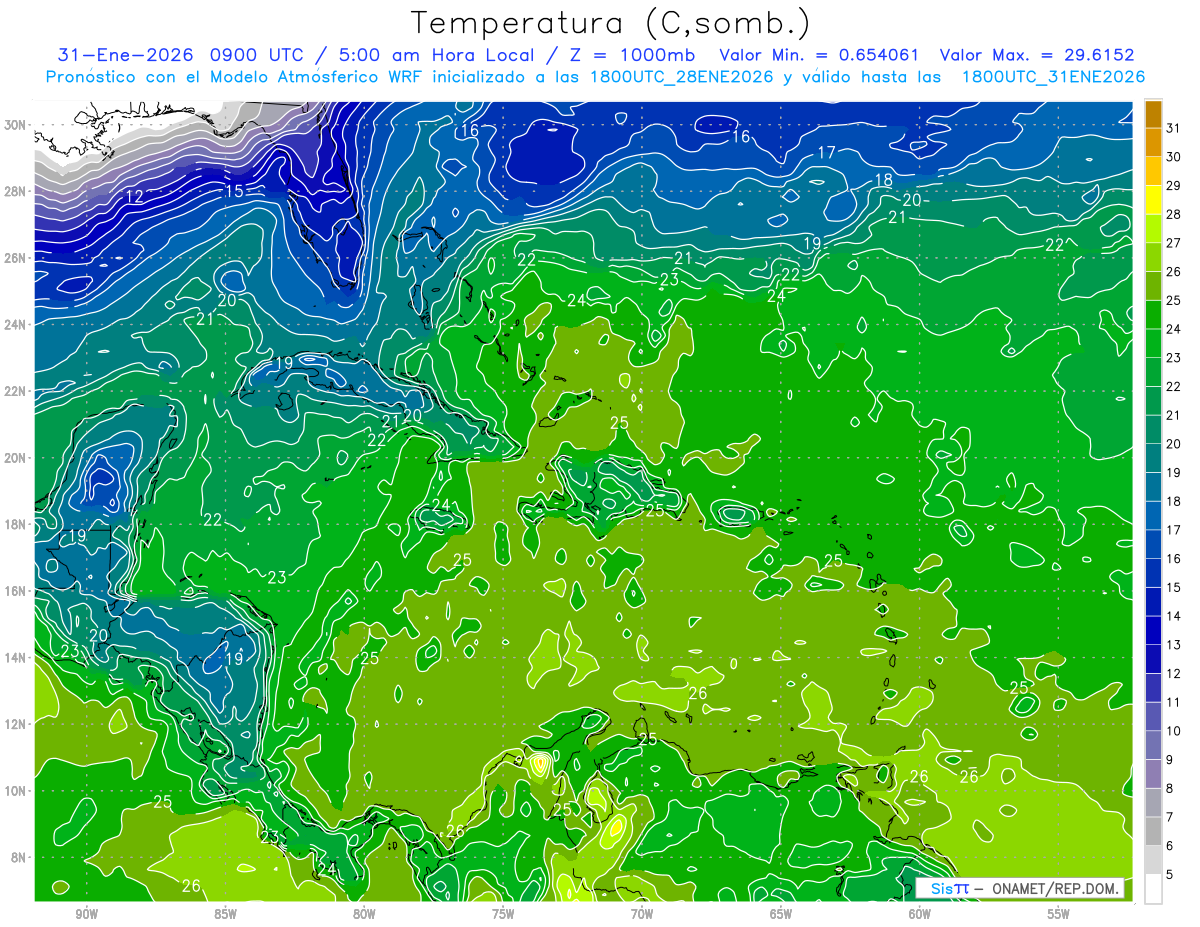Image resolution: width=1200 pixels, height=927 pixels.
Task: Click the '14N' latitude axis label
Action: pos(17,657)
